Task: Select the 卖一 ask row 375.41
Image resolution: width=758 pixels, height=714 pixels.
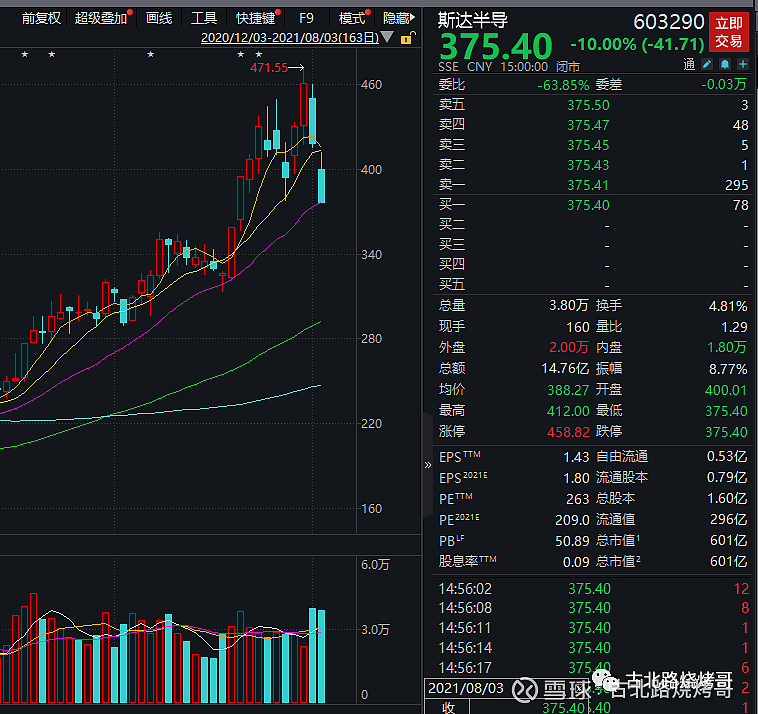Action: pyautogui.click(x=593, y=185)
